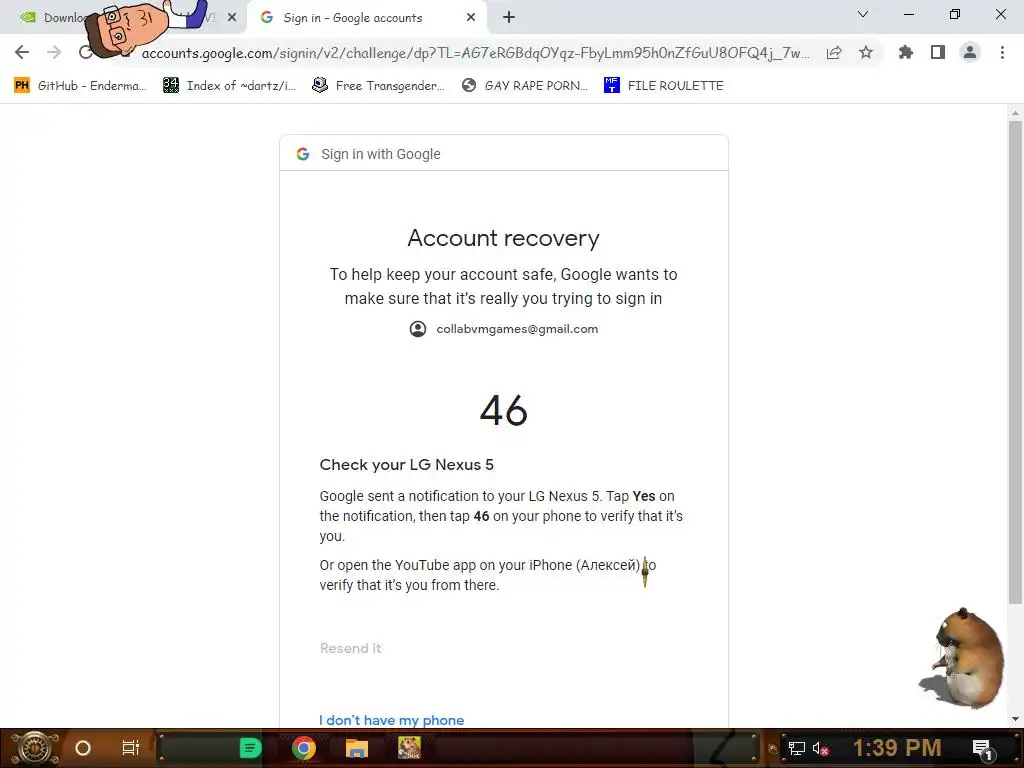
Task: Open the share page icon in address bar
Action: click(834, 53)
